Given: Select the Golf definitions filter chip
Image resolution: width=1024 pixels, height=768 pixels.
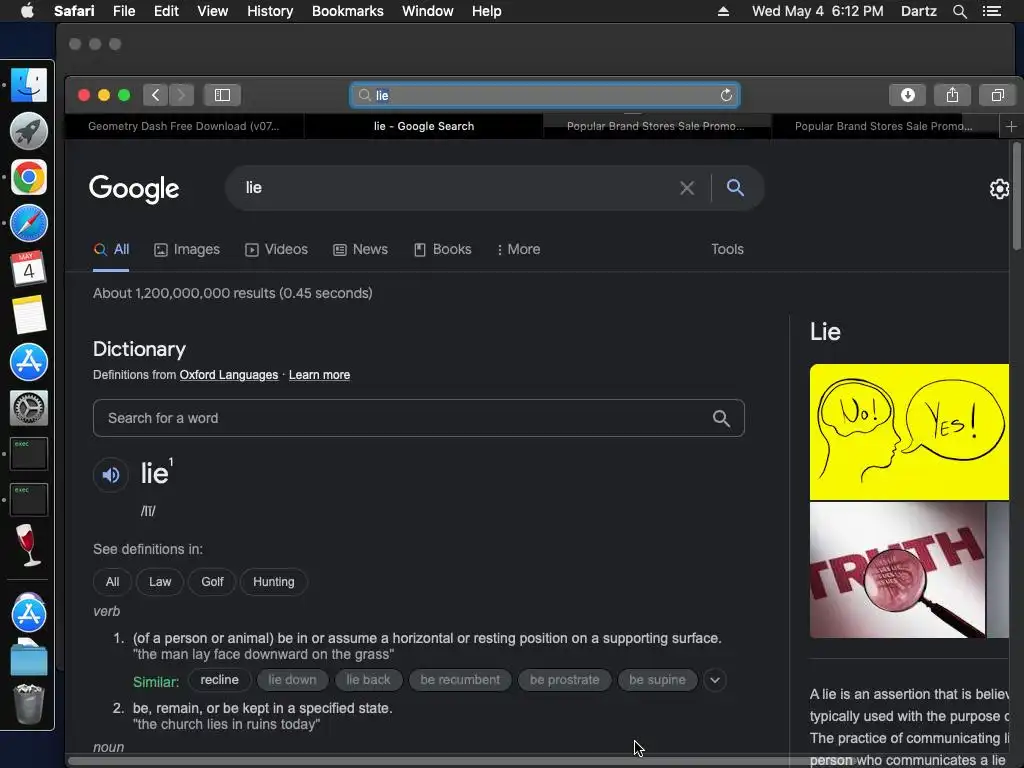Looking at the screenshot, I should tap(212, 582).
